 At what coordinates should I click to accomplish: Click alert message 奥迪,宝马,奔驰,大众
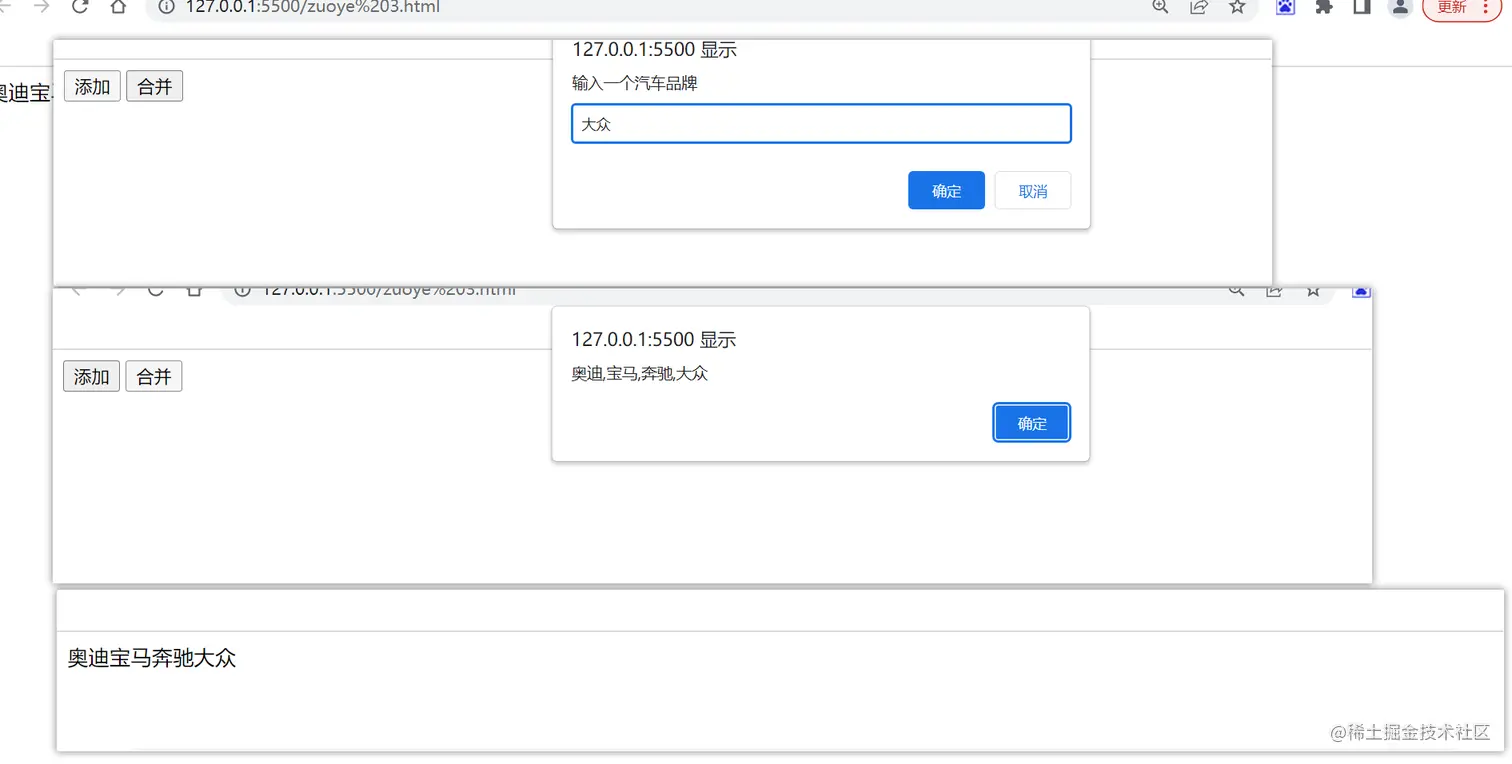click(x=640, y=374)
